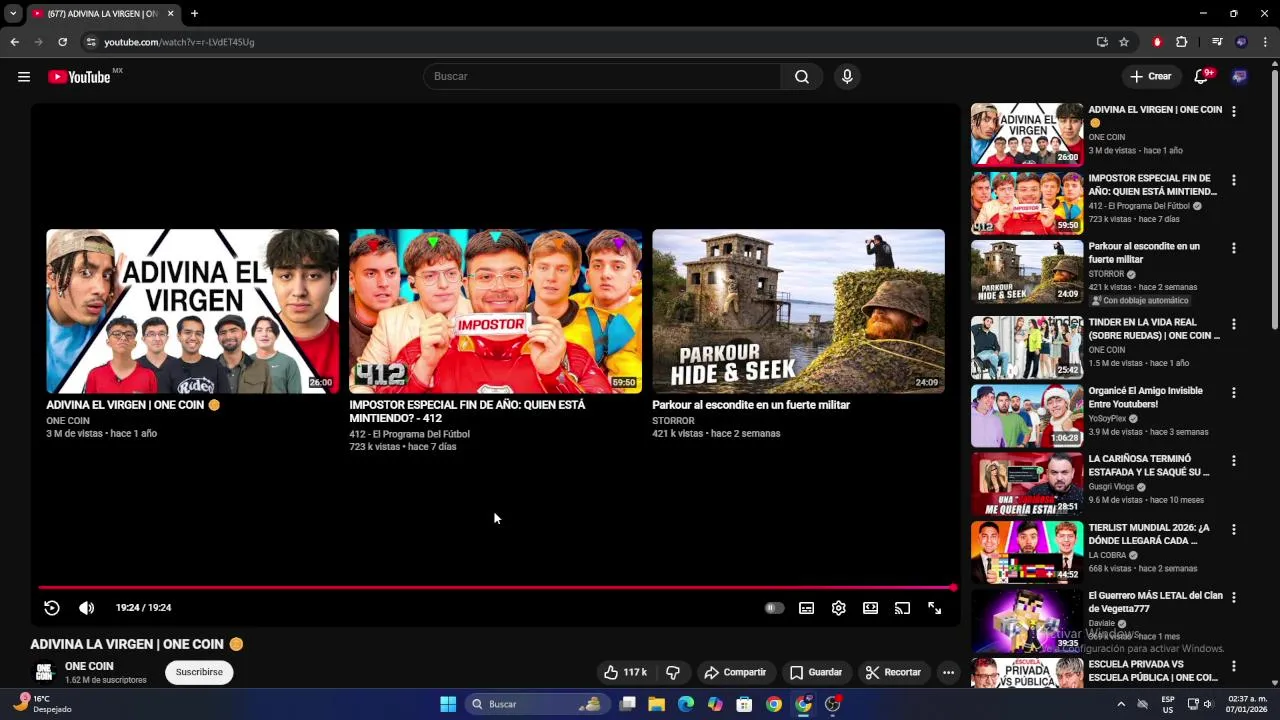
Task: Share the video with Compartir
Action: (735, 672)
